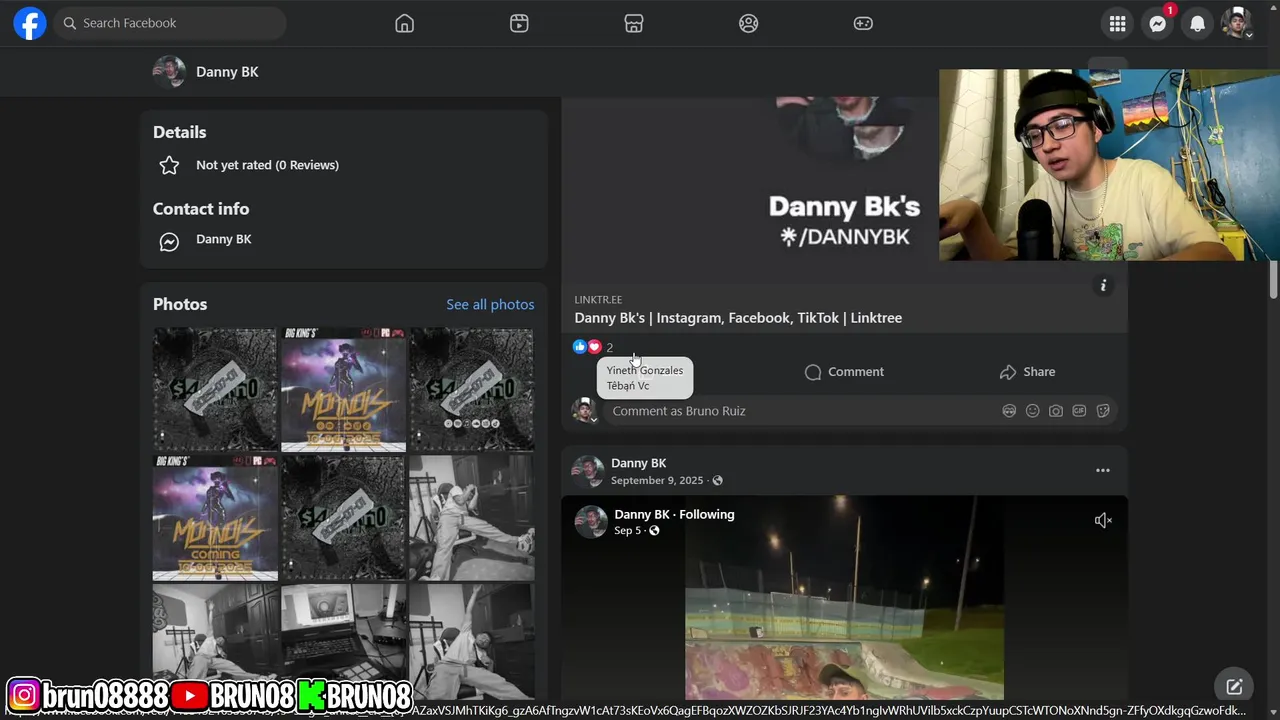Go to the Home tab icon
The height and width of the screenshot is (720, 1280).
point(404,23)
